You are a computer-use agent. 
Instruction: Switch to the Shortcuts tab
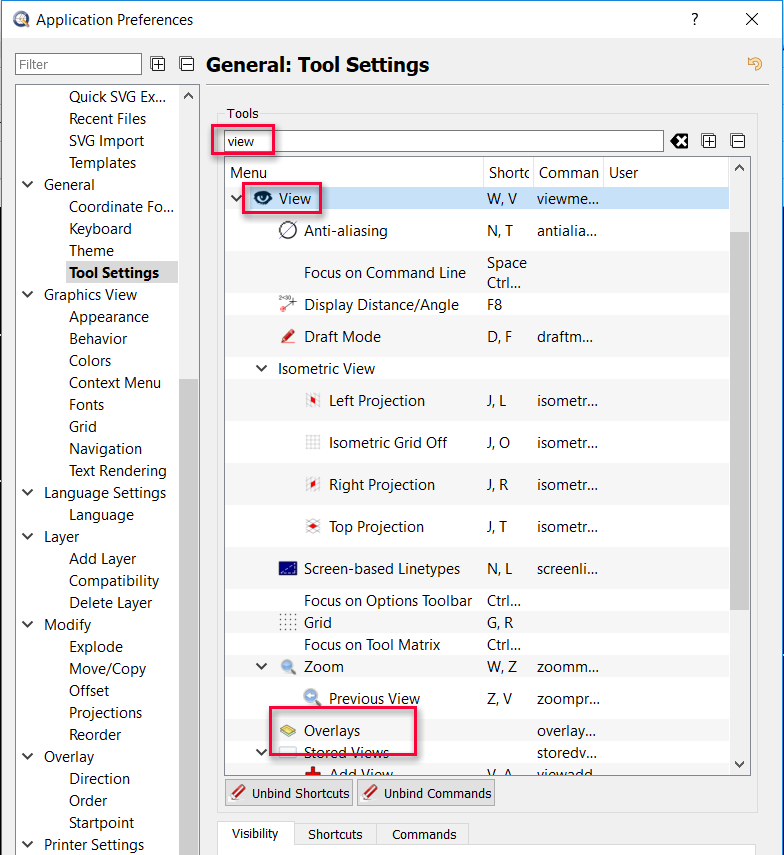(335, 834)
